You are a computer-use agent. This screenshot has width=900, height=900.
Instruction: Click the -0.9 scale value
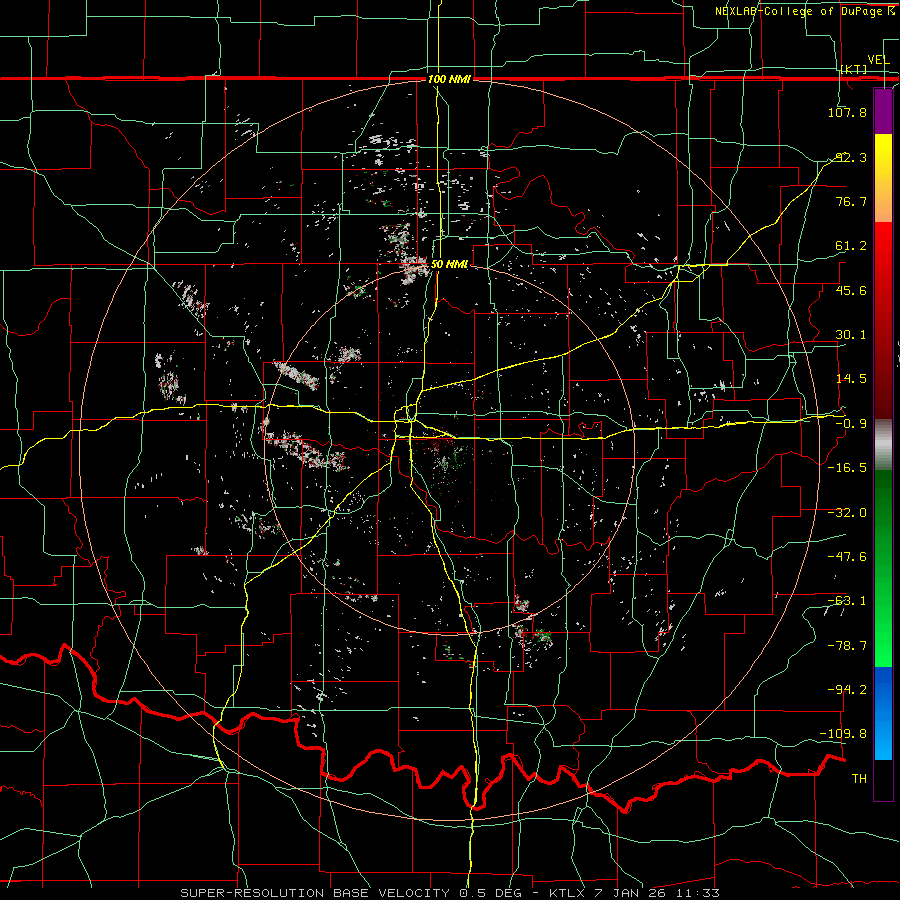click(850, 424)
